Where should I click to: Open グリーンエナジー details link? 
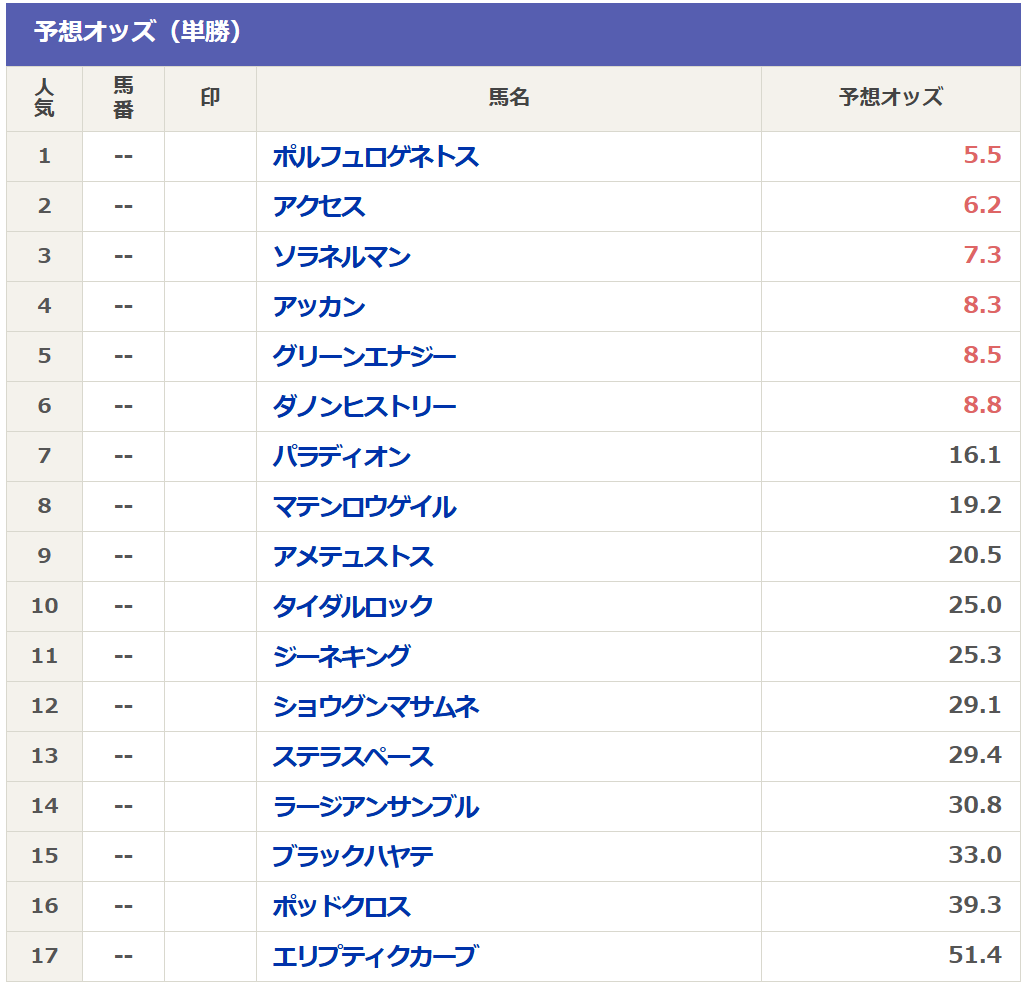click(x=364, y=357)
